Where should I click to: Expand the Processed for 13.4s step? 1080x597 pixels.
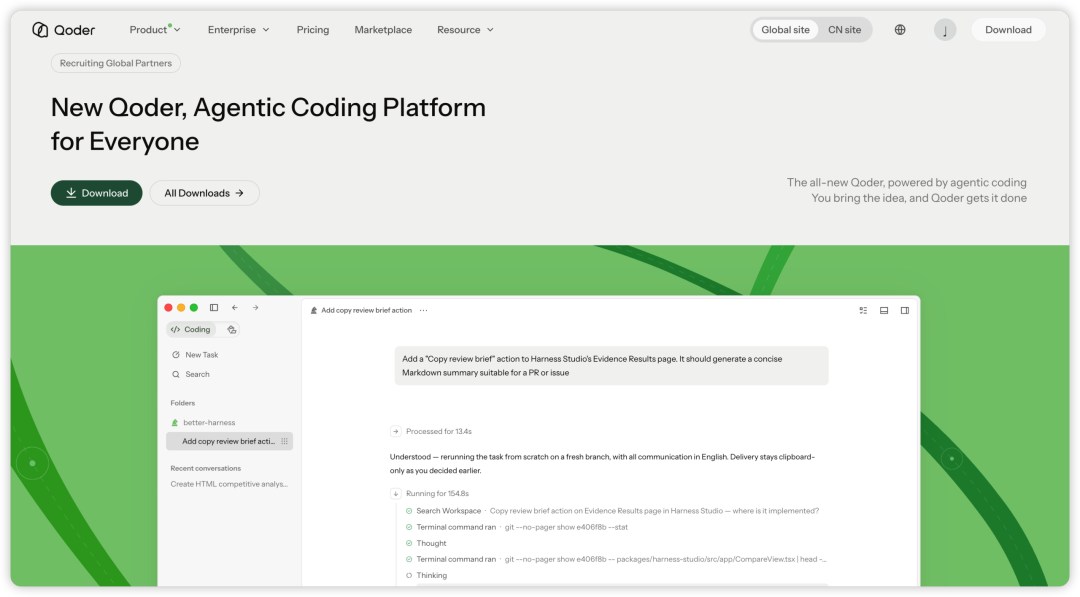click(x=395, y=432)
